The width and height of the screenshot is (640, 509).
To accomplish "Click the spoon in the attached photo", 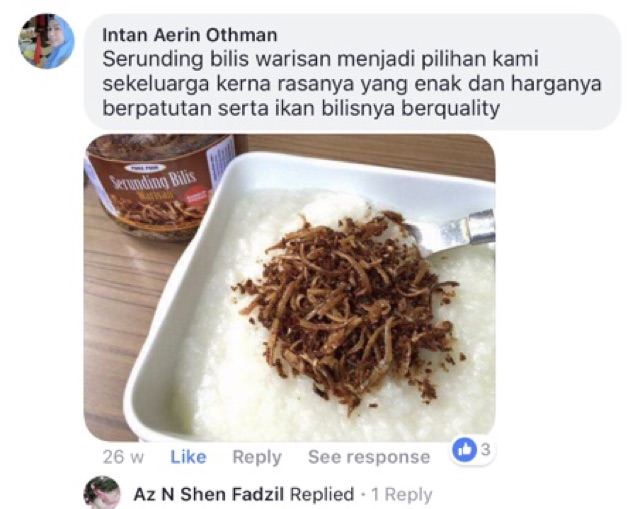I will pyautogui.click(x=451, y=233).
